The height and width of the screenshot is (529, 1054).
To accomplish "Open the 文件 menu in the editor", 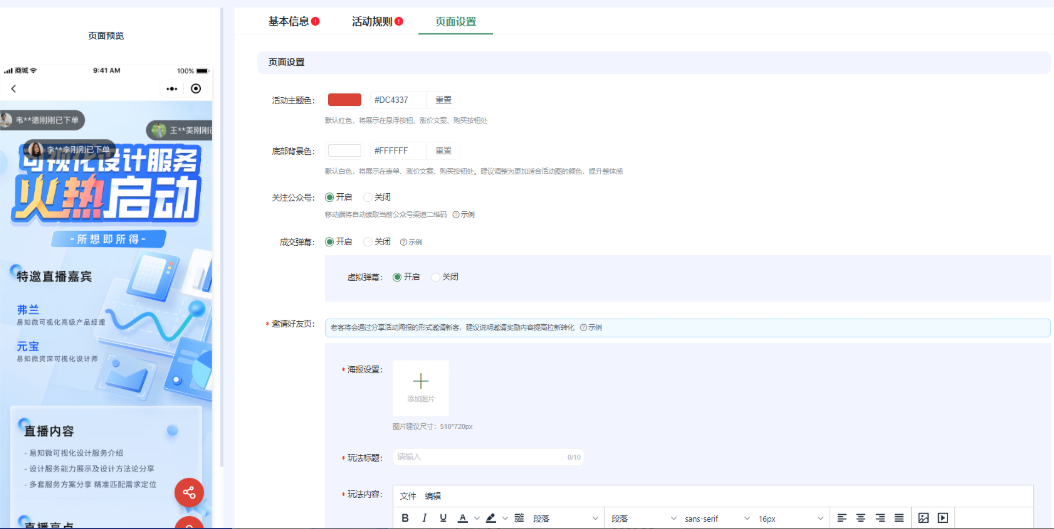I will coord(408,496).
